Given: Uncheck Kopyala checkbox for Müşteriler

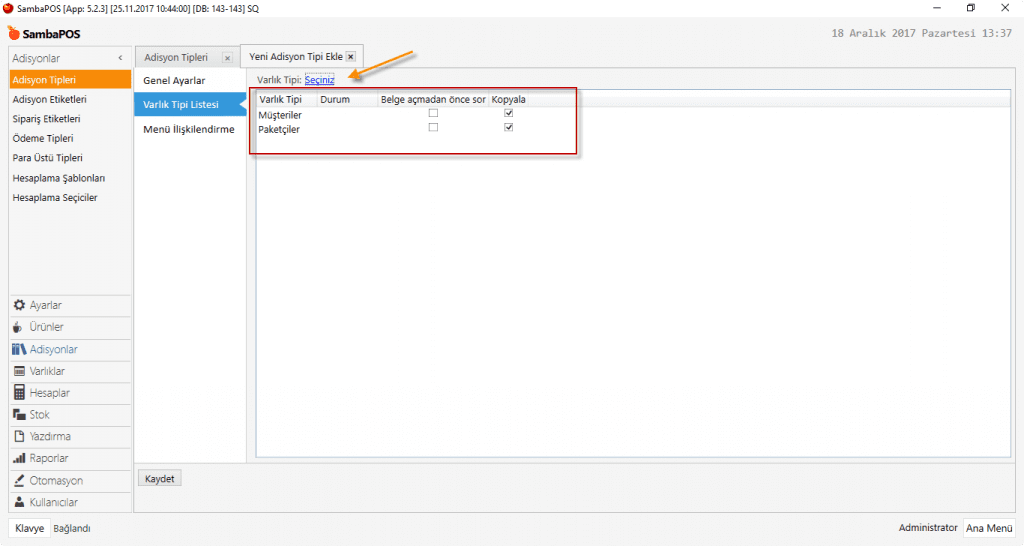Looking at the screenshot, I should tap(509, 114).
